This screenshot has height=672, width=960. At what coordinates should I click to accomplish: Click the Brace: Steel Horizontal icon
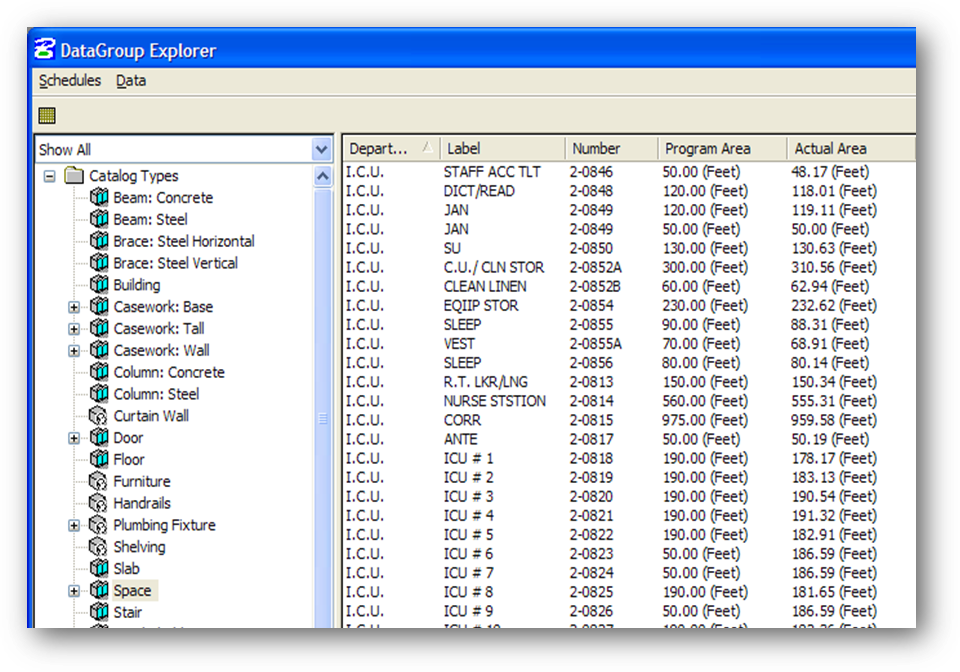99,241
